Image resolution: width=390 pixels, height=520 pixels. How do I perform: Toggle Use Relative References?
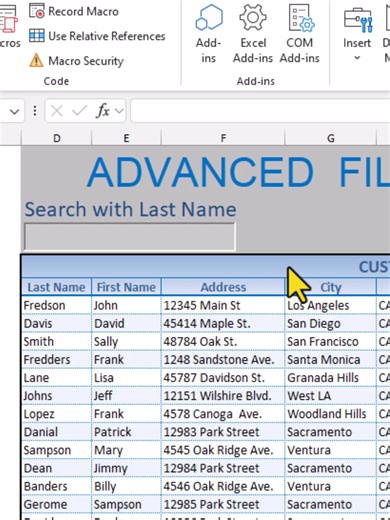click(97, 36)
